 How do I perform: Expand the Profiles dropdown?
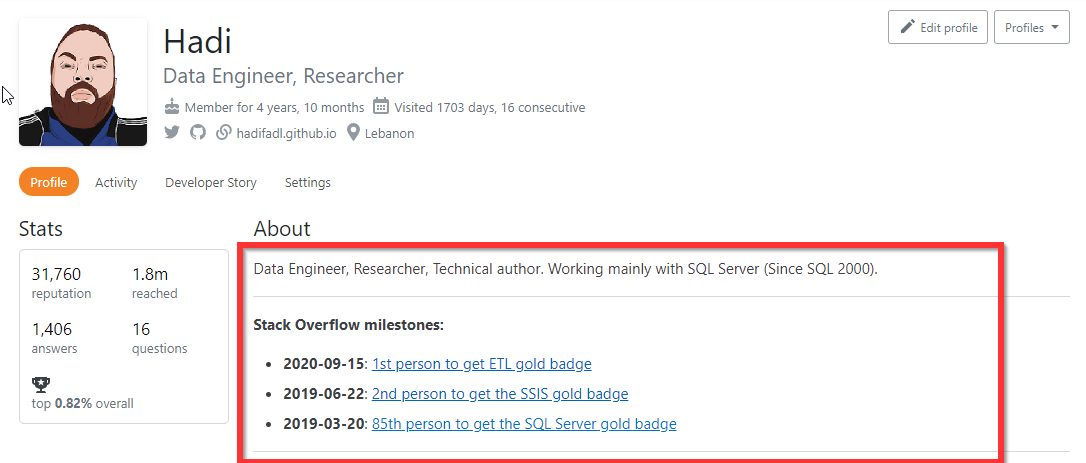[1032, 27]
